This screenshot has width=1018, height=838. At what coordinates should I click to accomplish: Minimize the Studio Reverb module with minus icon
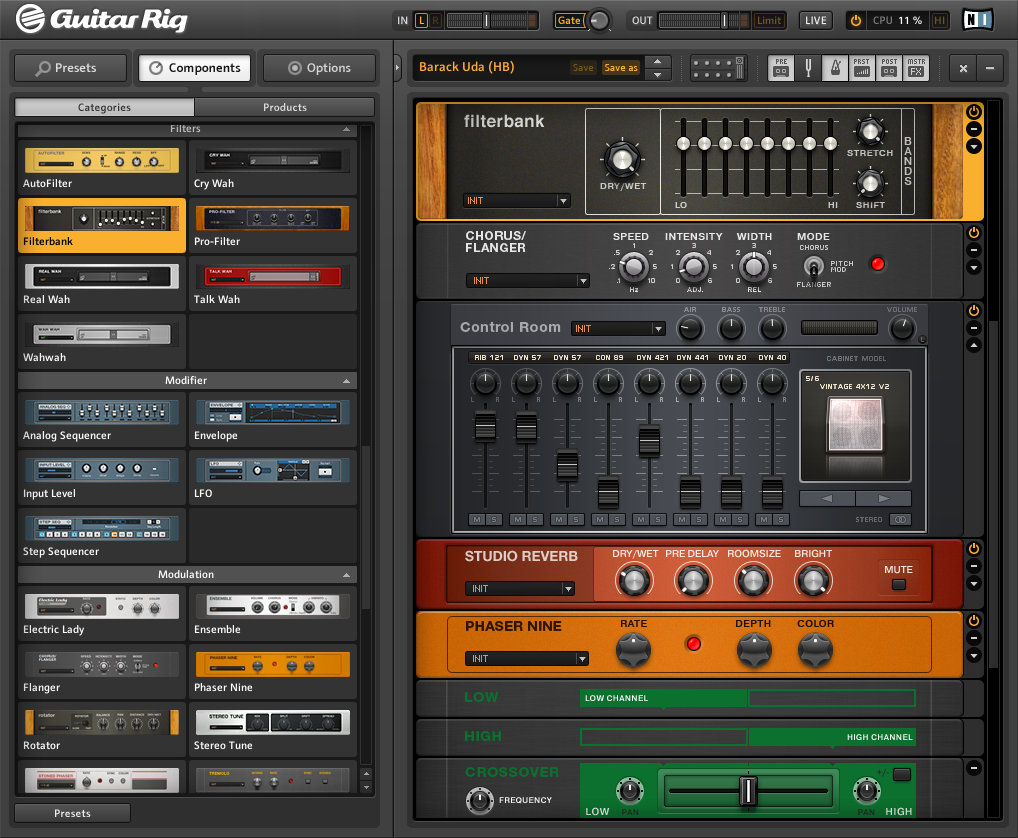973,566
